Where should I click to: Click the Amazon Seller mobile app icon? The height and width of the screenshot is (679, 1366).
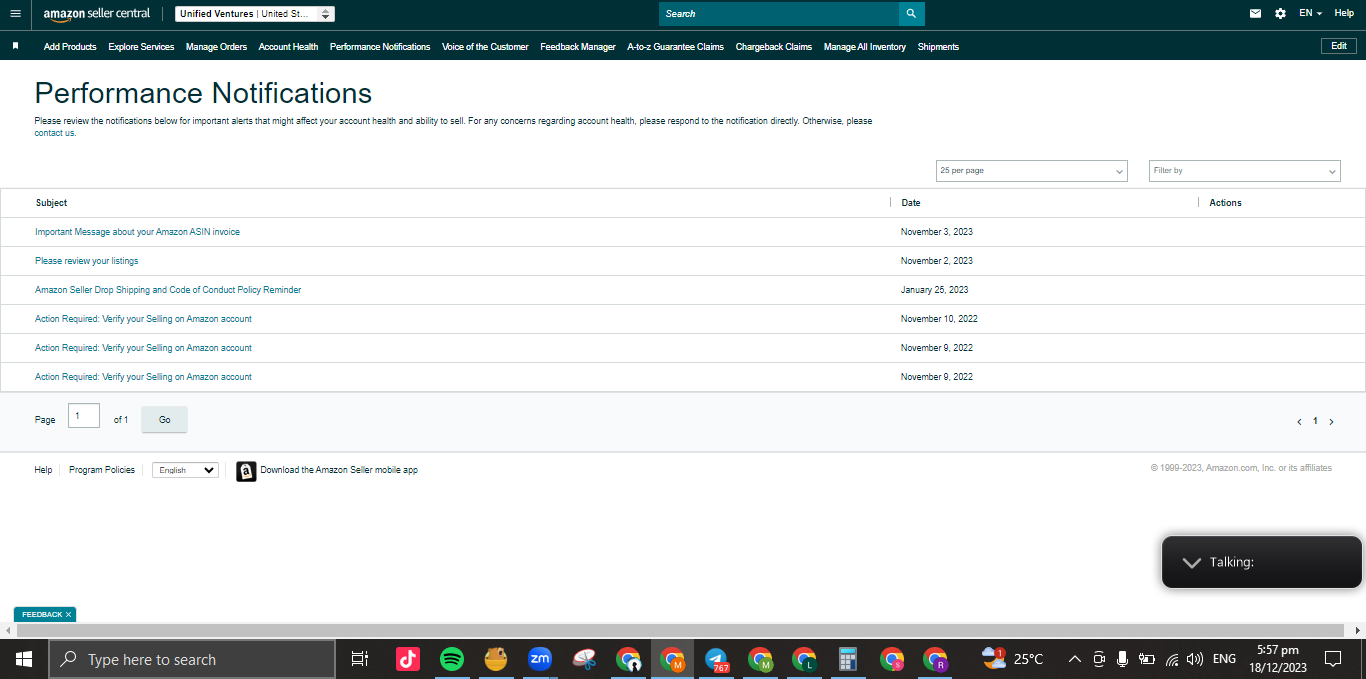[x=246, y=471]
